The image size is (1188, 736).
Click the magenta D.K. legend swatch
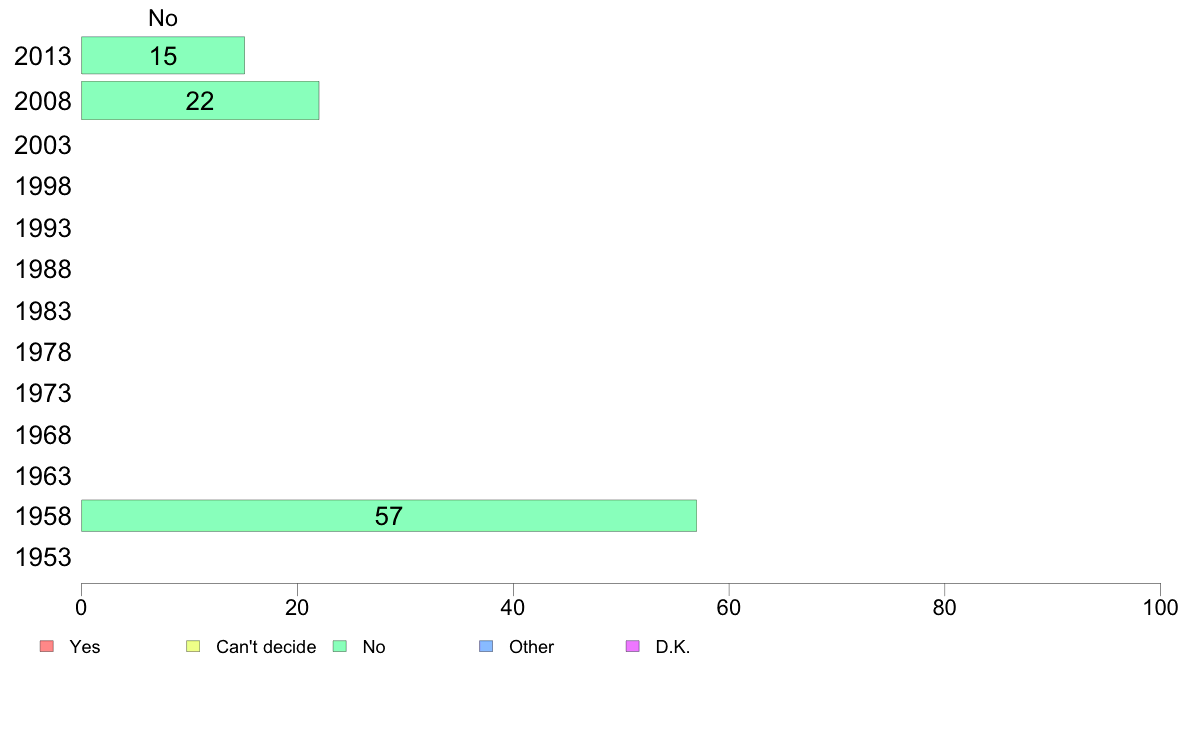pos(633,646)
